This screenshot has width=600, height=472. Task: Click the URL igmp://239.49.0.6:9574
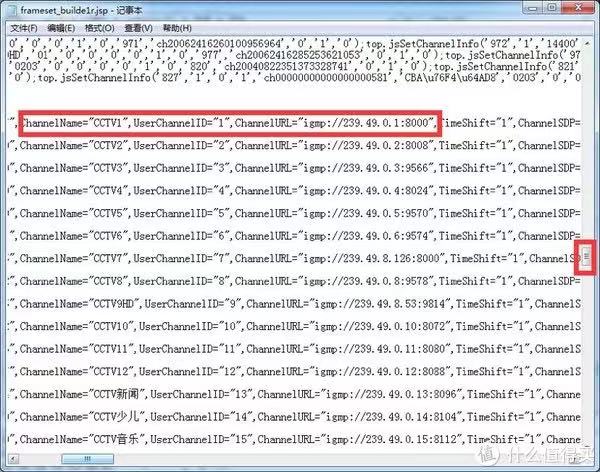point(365,236)
